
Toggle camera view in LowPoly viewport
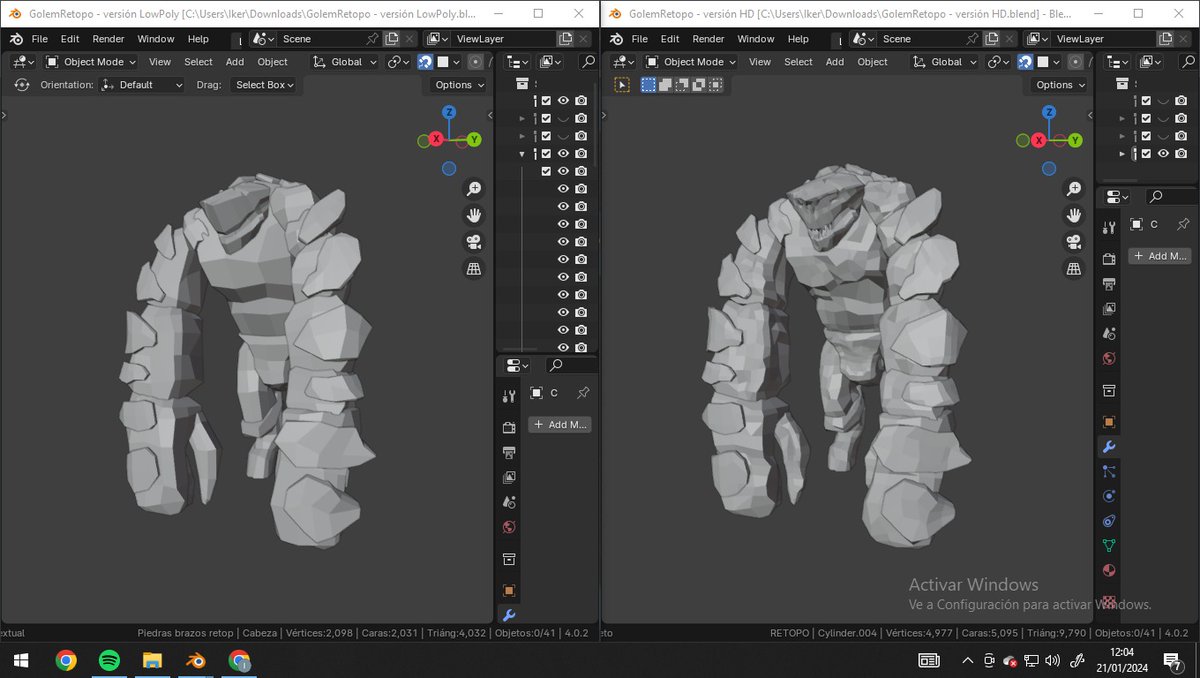(x=473, y=242)
